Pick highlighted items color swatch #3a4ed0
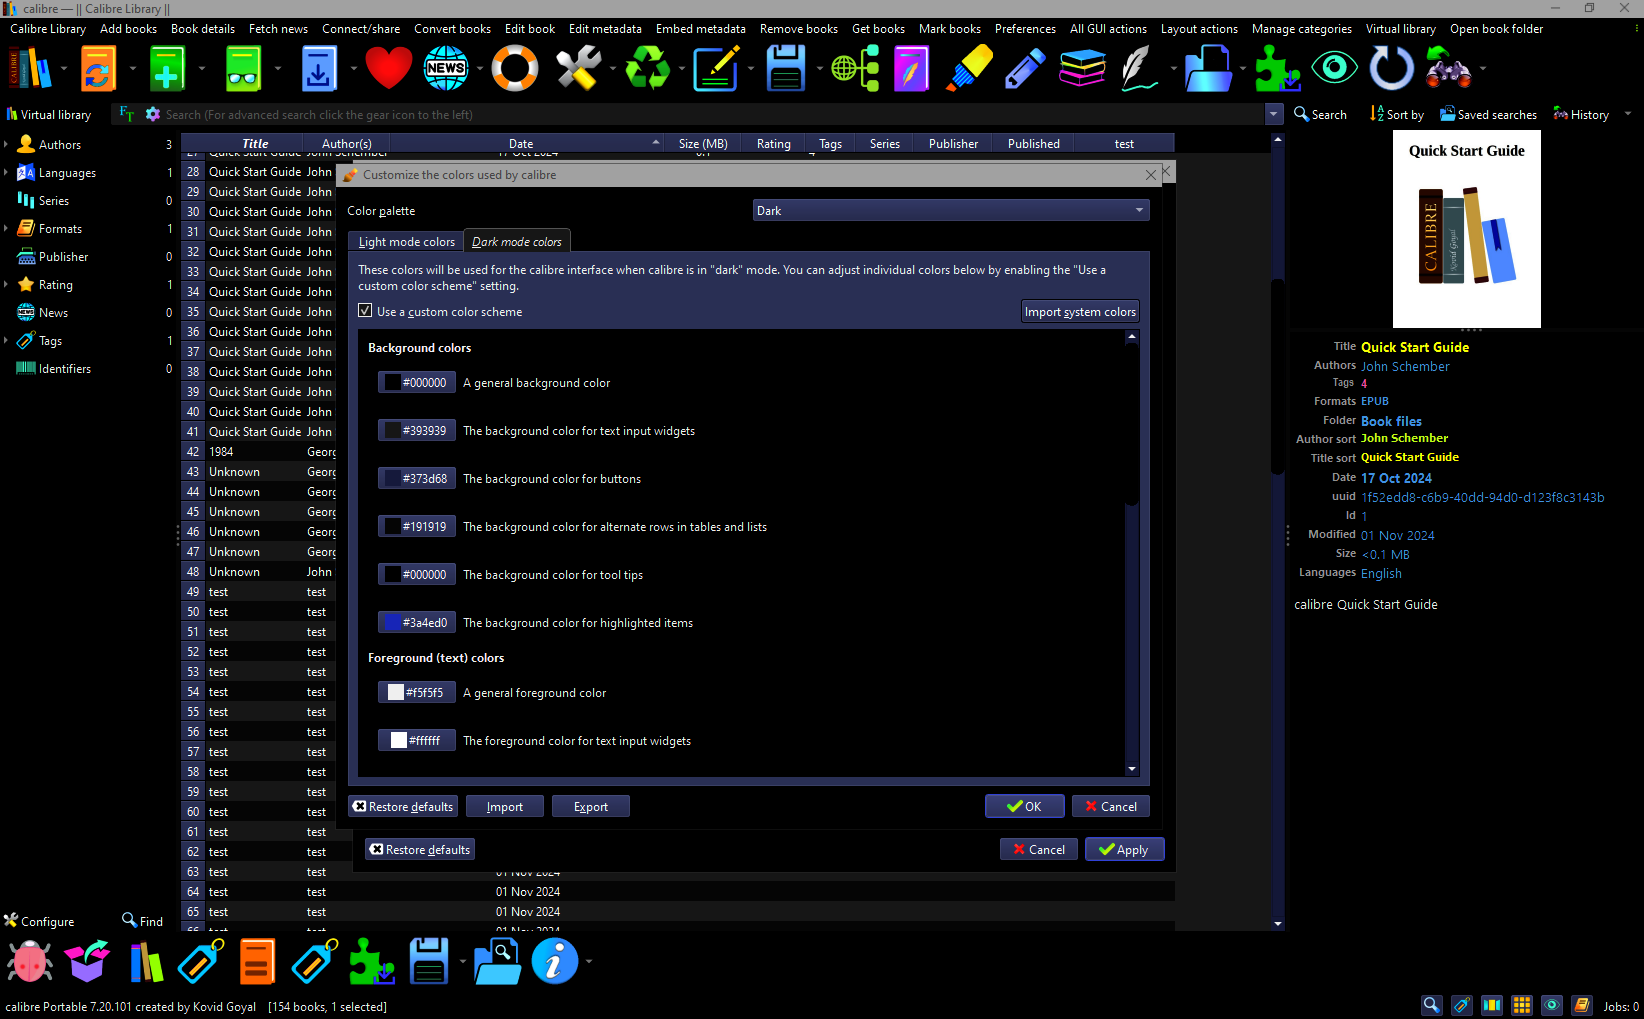This screenshot has width=1644, height=1019. (417, 622)
